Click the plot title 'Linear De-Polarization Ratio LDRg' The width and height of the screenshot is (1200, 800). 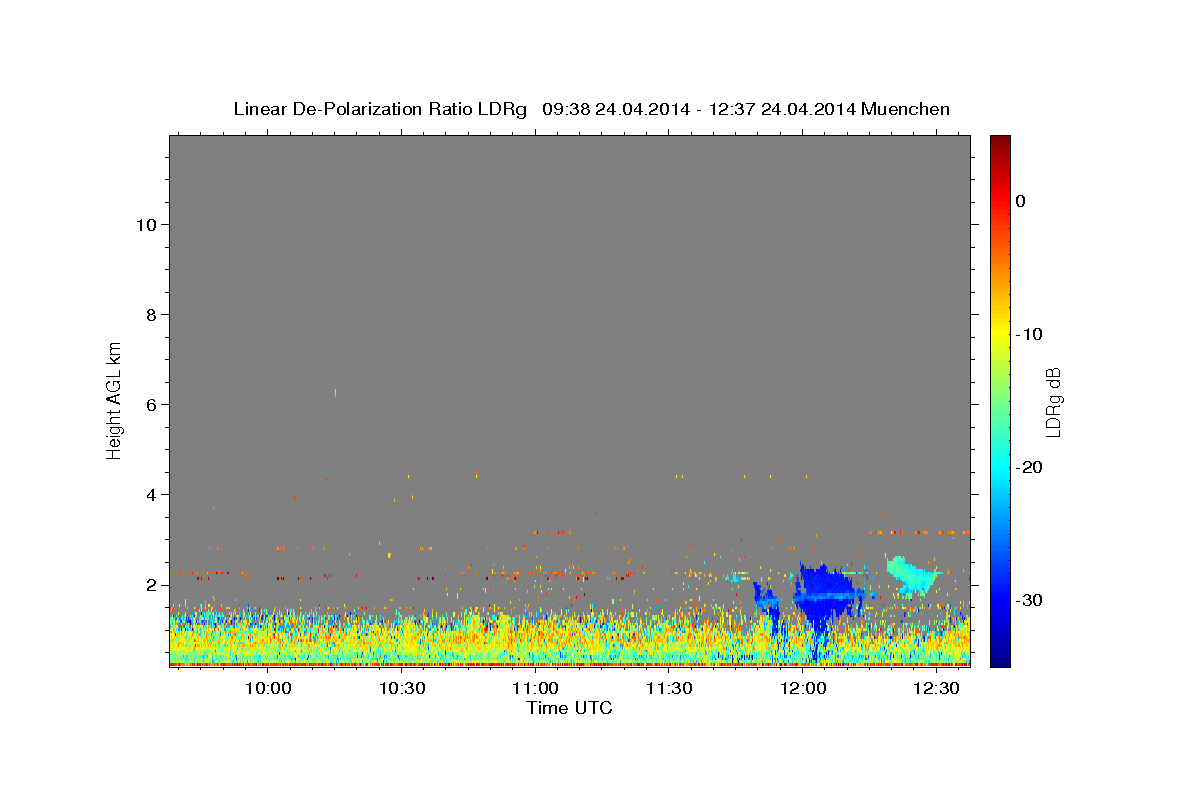(x=380, y=109)
